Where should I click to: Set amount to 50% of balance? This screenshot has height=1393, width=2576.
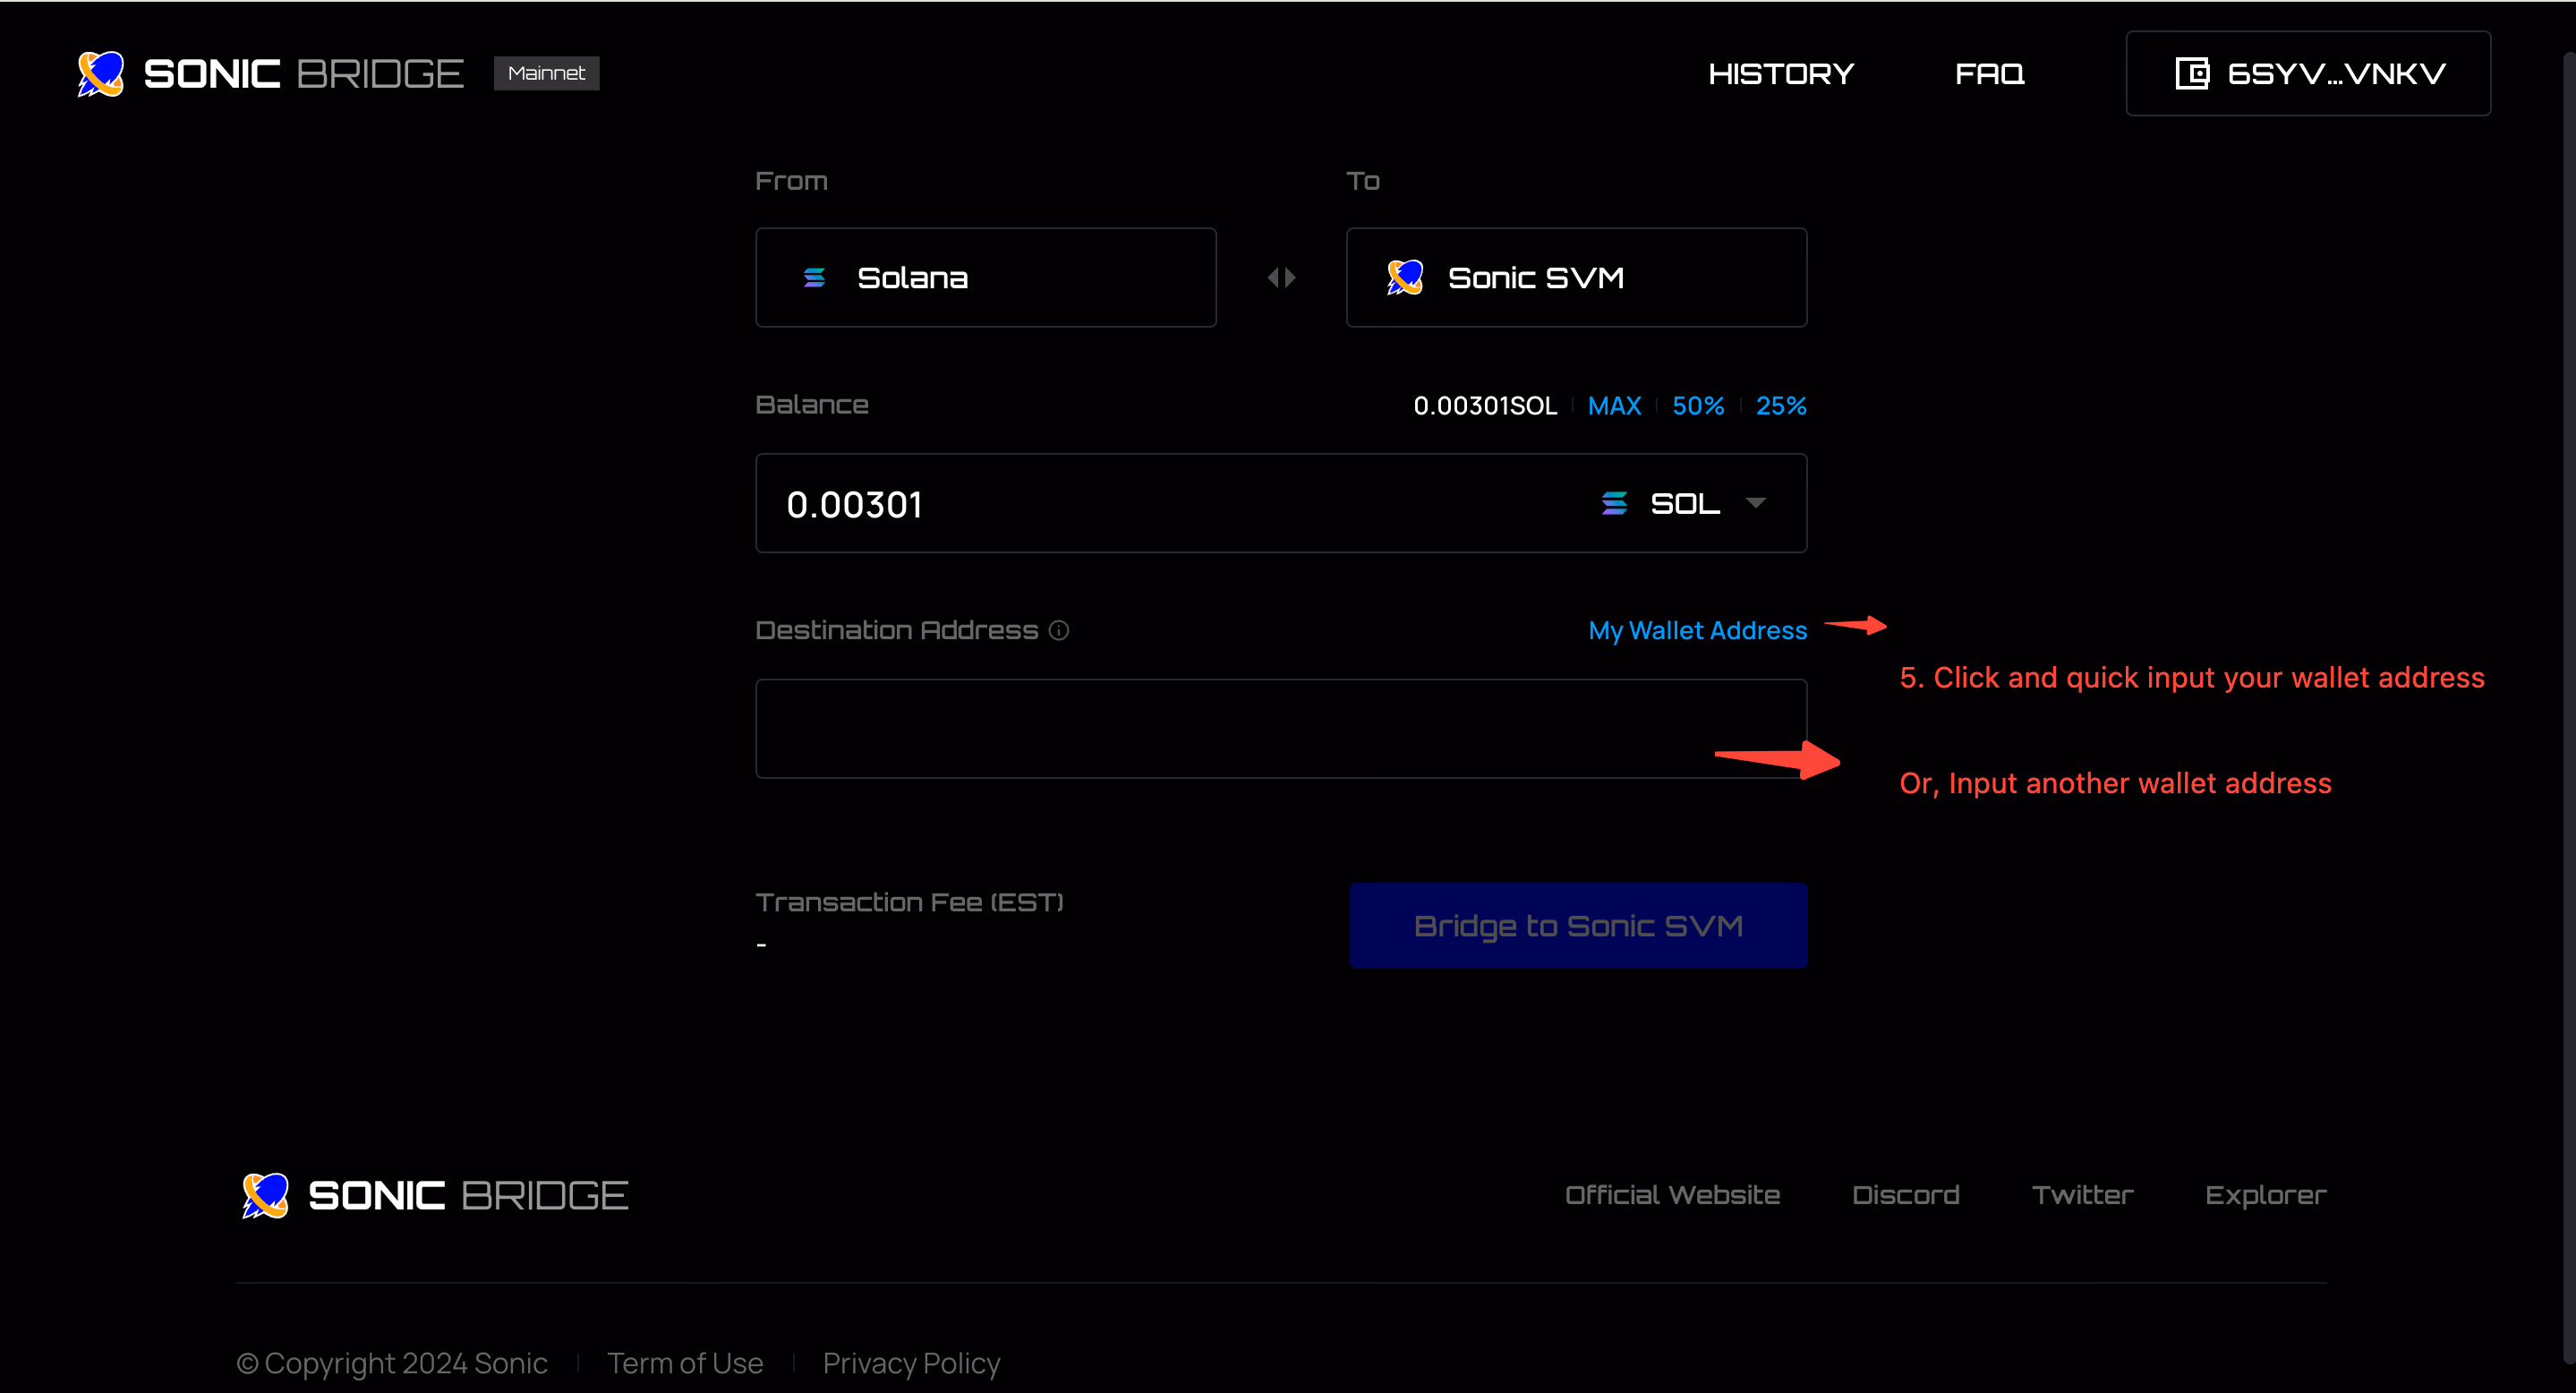click(x=1698, y=405)
